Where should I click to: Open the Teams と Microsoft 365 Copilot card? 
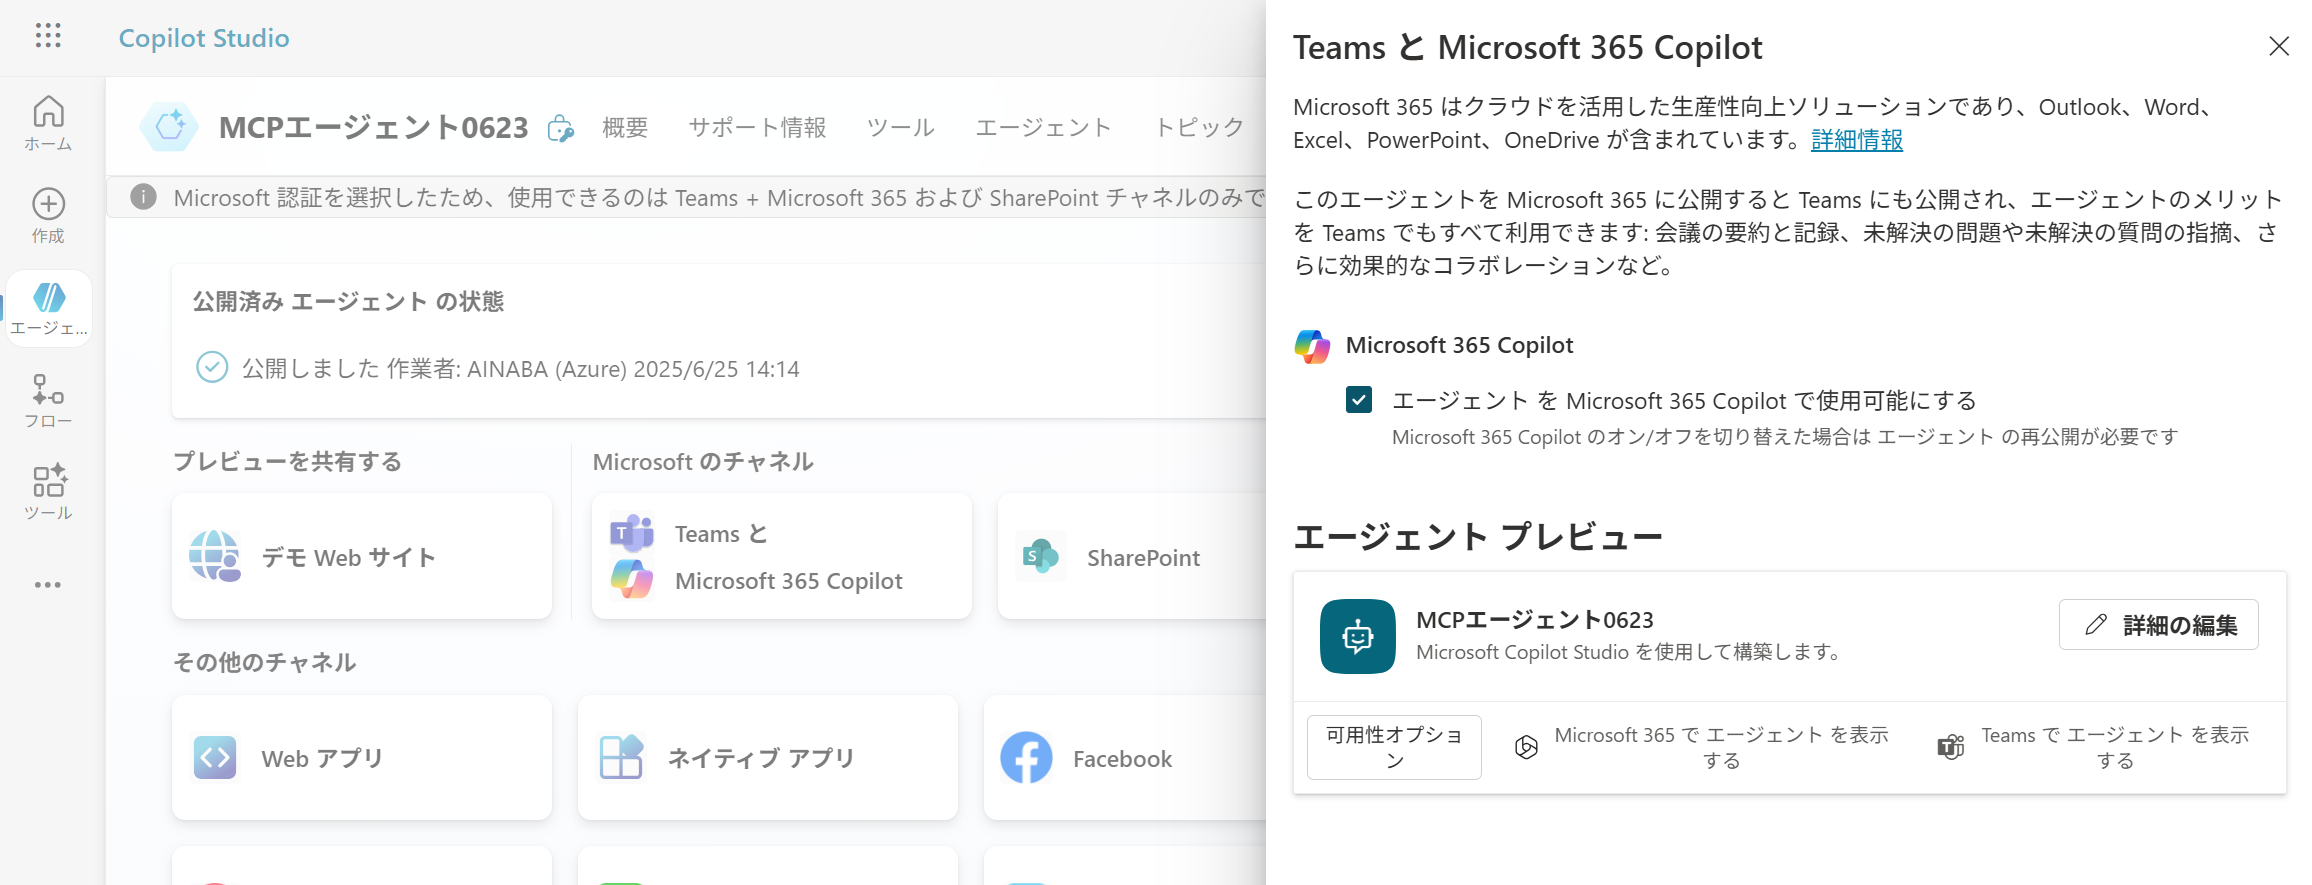(782, 556)
